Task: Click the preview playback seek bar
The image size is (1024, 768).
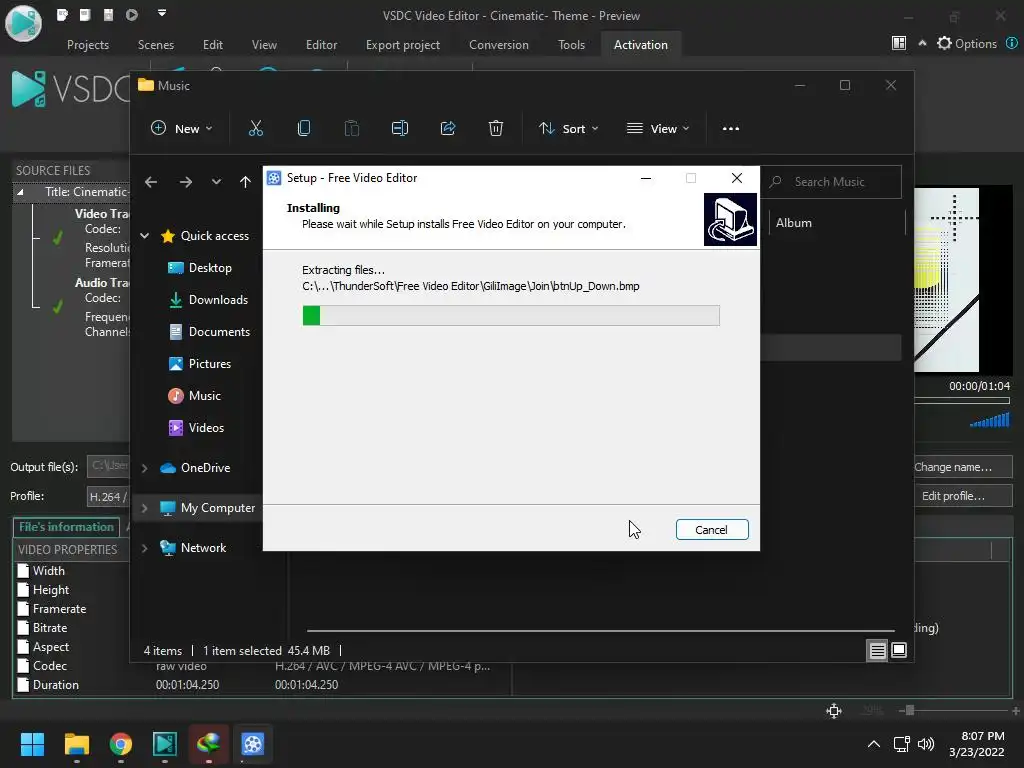Action: tap(961, 400)
